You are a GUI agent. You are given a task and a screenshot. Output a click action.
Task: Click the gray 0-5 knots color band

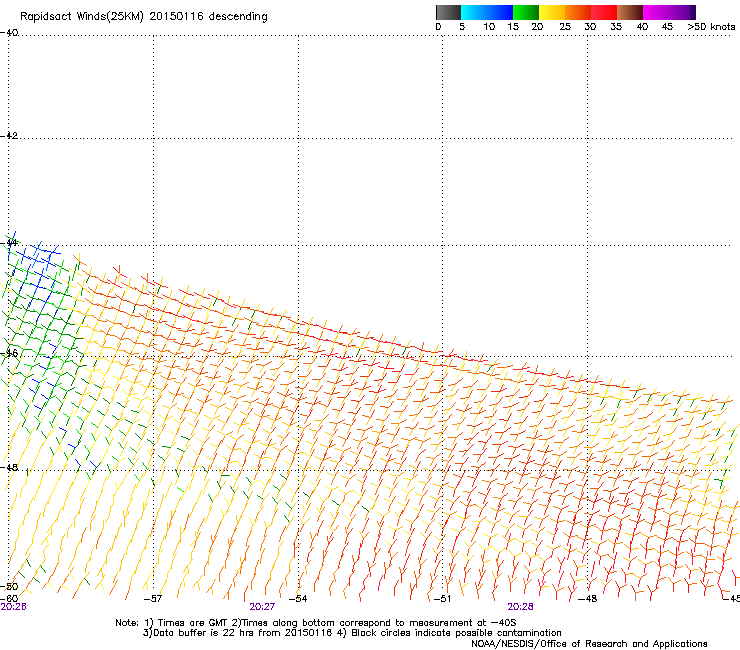click(x=448, y=12)
